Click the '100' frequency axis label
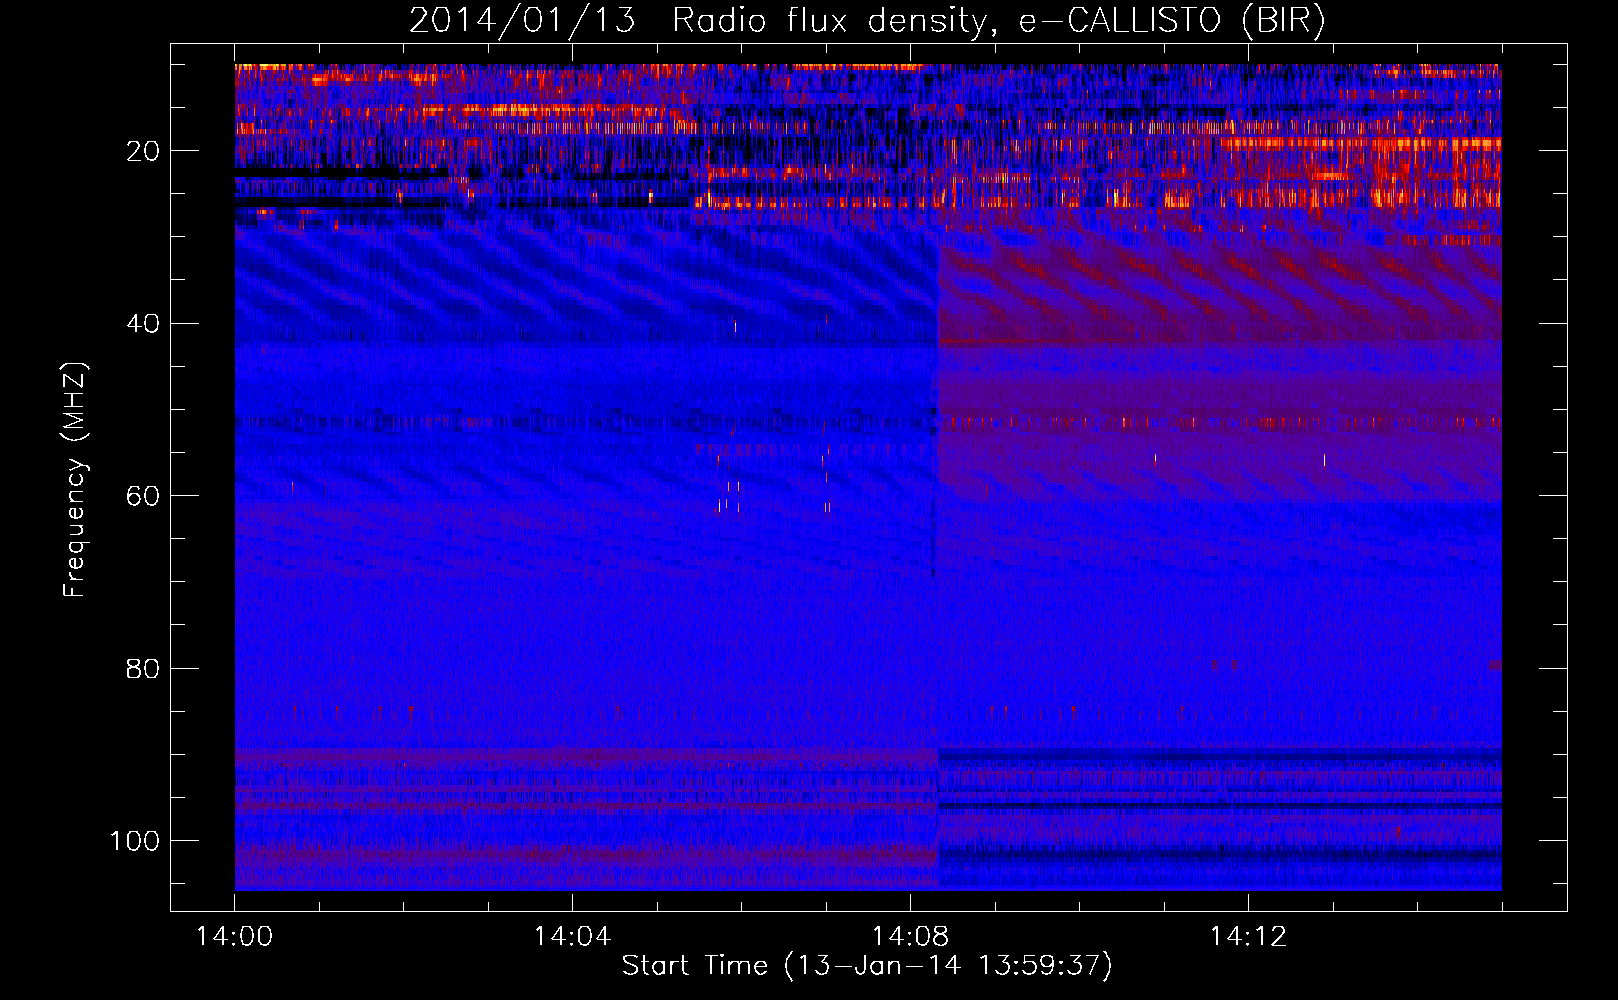This screenshot has width=1618, height=1000. 135,841
